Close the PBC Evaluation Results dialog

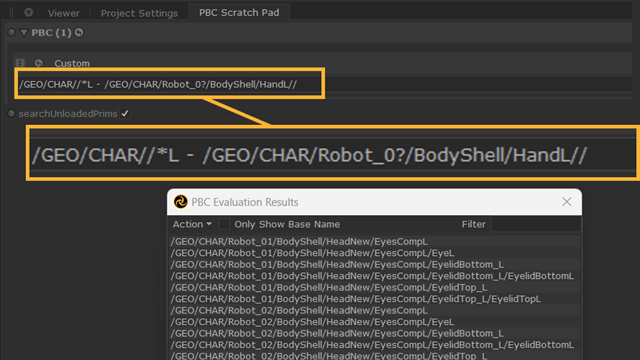pyautogui.click(x=567, y=202)
